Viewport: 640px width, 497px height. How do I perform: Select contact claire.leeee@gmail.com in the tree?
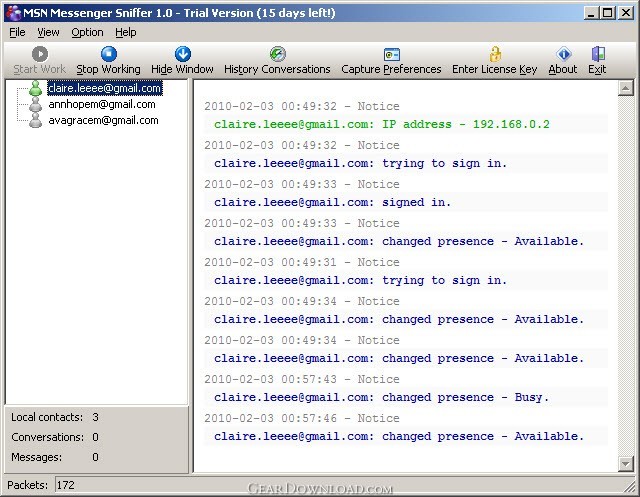(105, 88)
